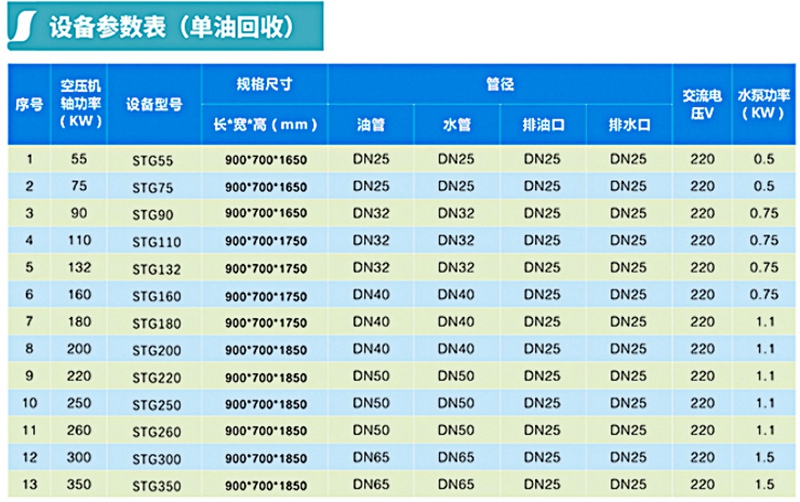Select the STG110 model cell
Viewport: 800px width, 502px height.
pyautogui.click(x=154, y=242)
